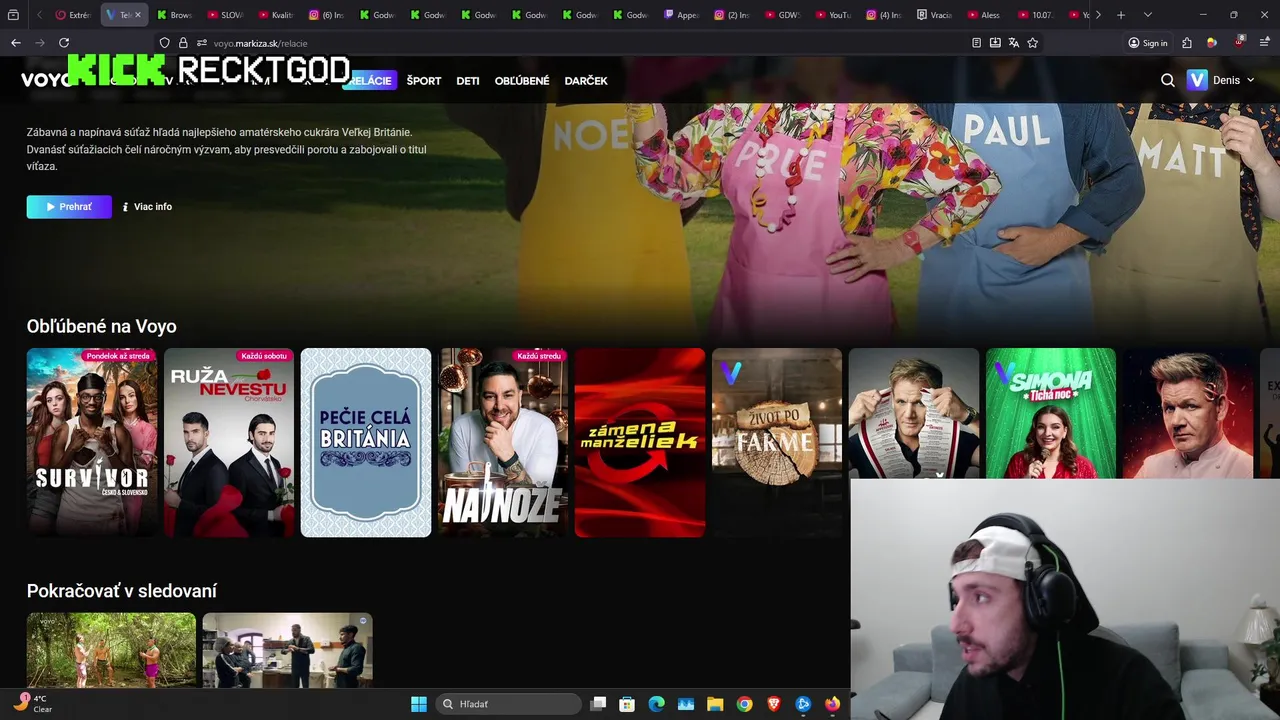Expand the list all tabs chevron

1147,15
